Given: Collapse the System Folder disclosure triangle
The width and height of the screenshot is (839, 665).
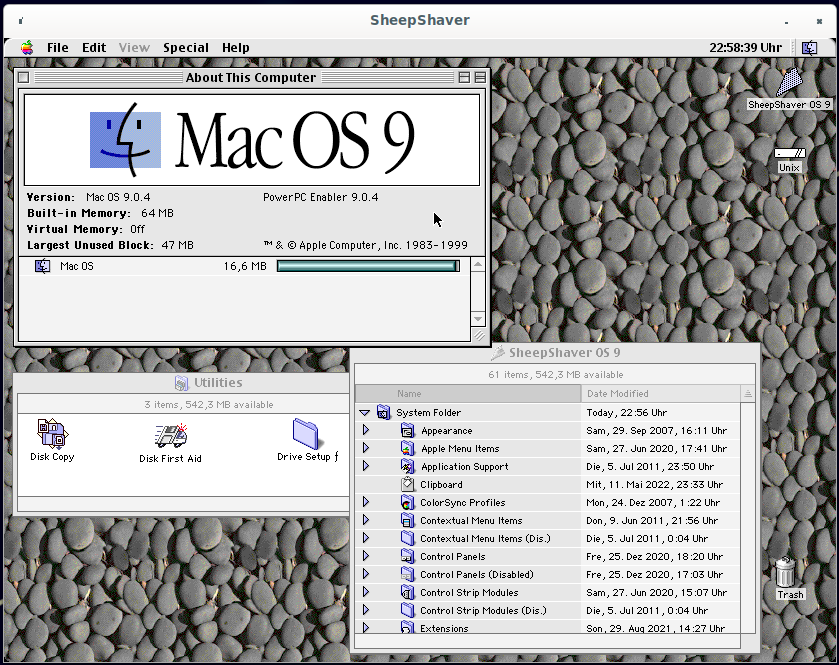Looking at the screenshot, I should pyautogui.click(x=365, y=412).
